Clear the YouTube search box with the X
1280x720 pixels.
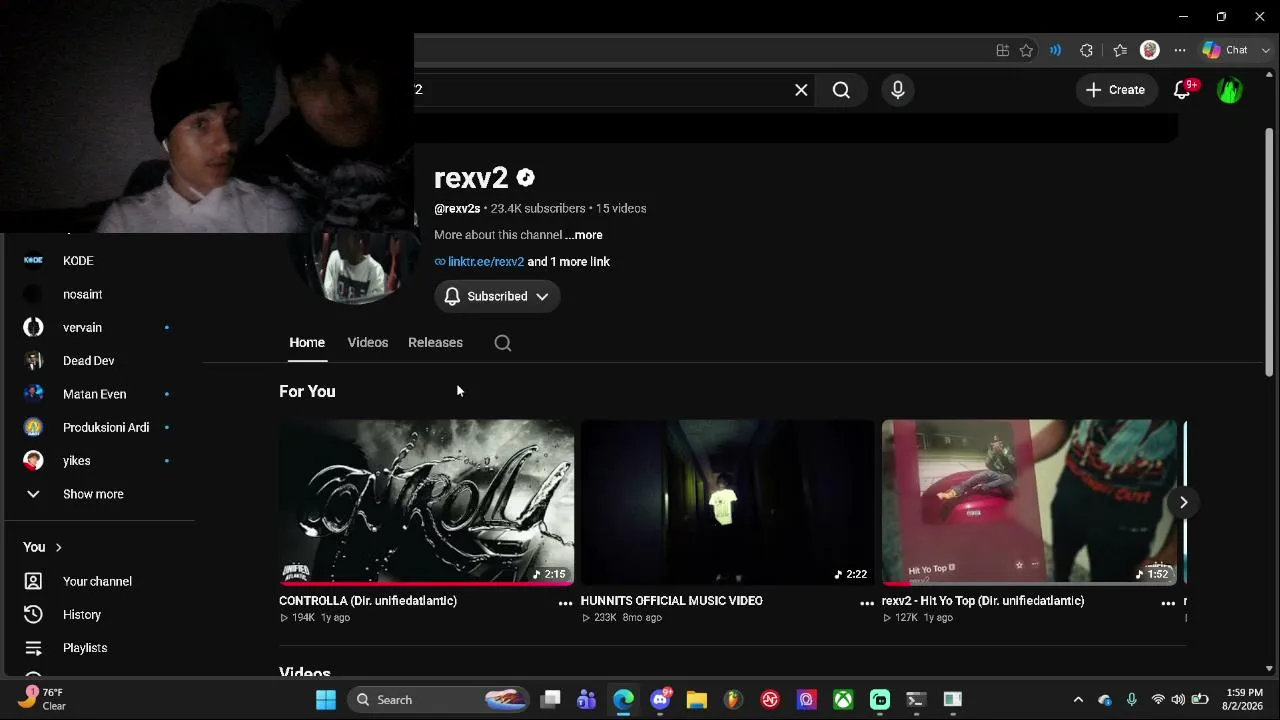[x=801, y=90]
